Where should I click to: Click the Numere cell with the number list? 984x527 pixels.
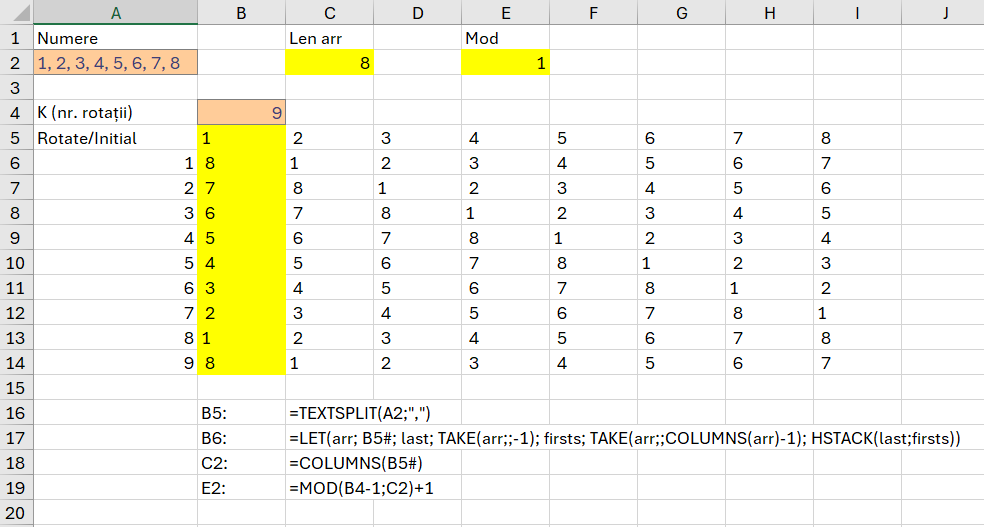tap(115, 63)
